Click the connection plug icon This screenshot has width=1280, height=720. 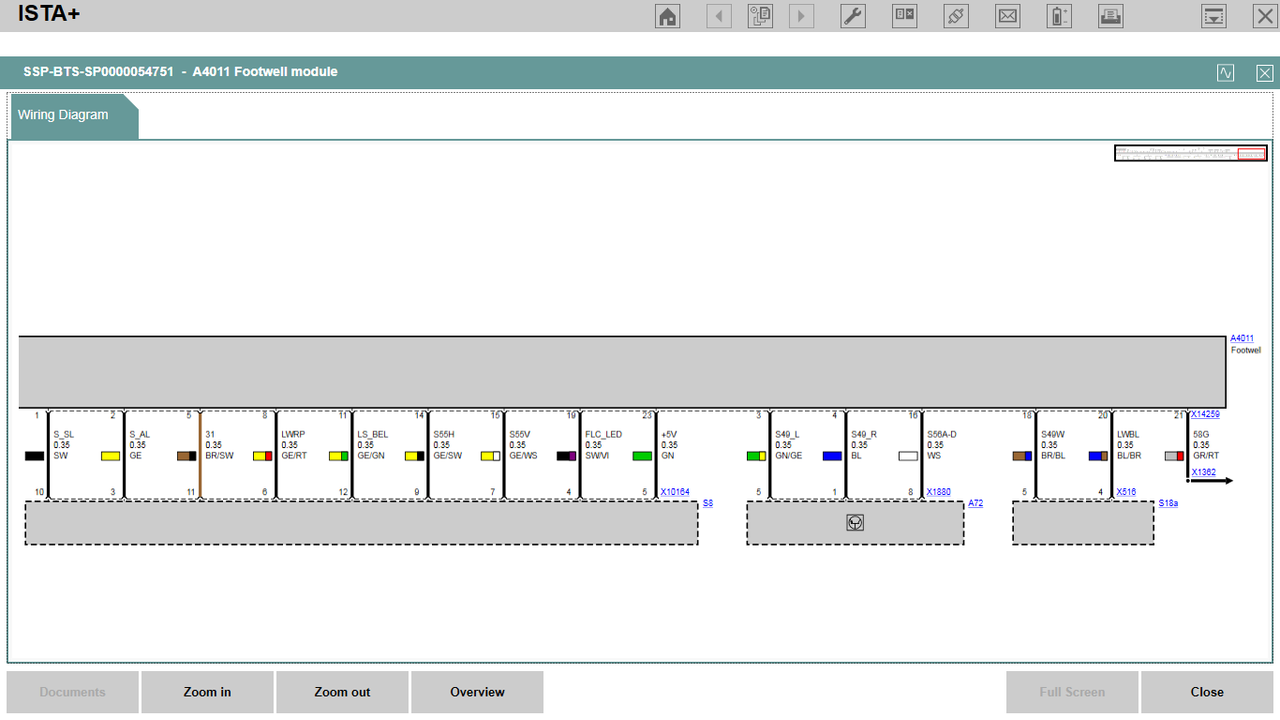pyautogui.click(x=956, y=16)
